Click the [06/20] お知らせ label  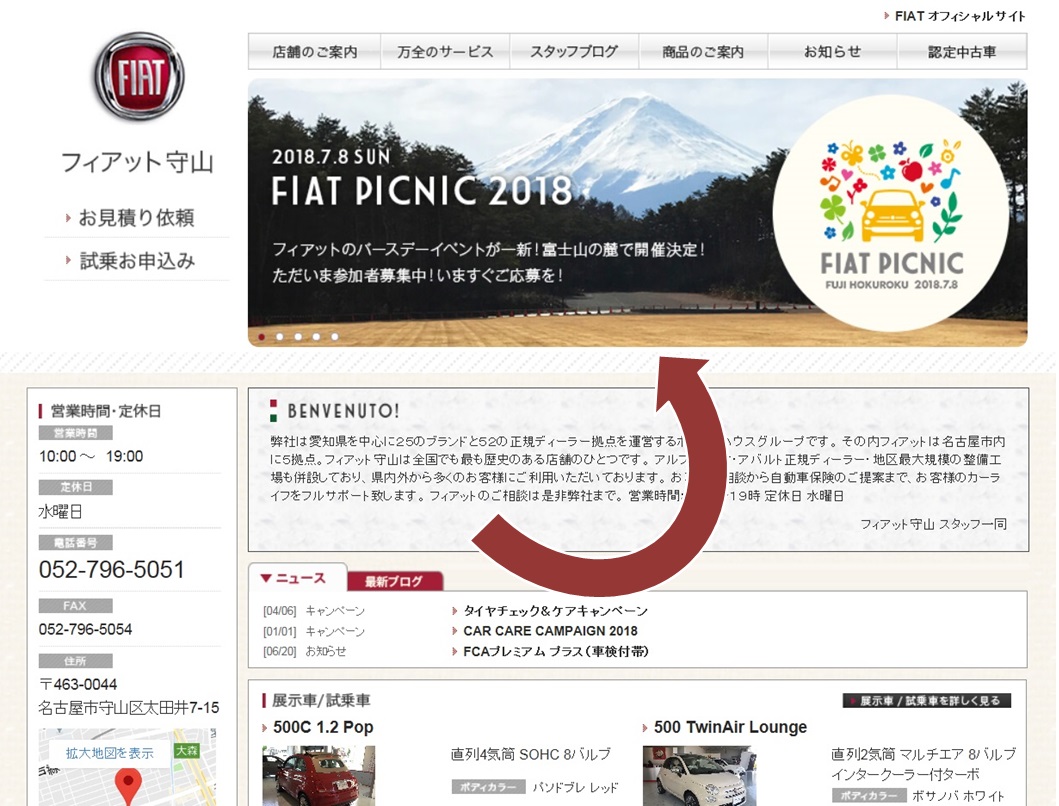click(326, 651)
